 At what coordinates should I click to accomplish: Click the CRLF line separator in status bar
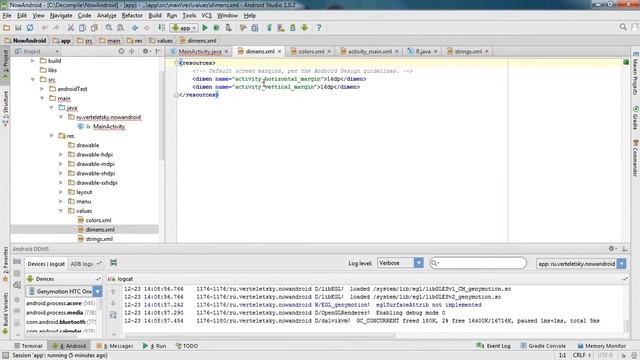(x=581, y=355)
